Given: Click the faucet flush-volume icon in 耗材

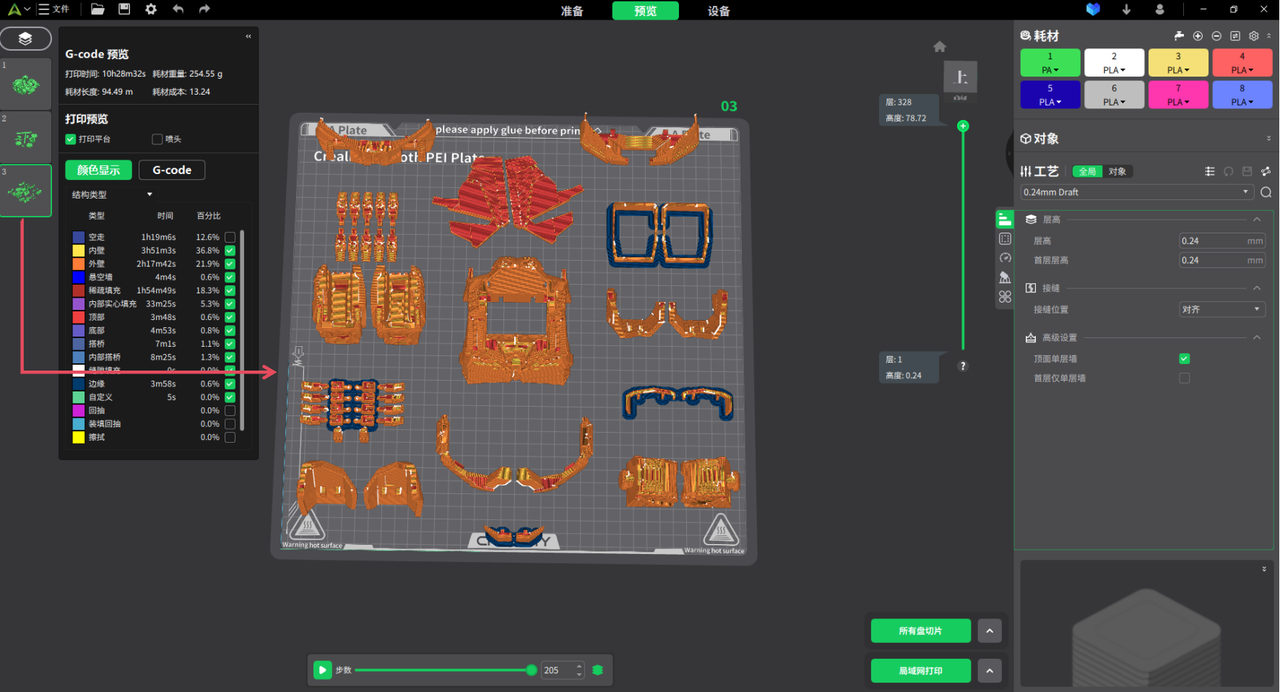Looking at the screenshot, I should [x=1179, y=36].
